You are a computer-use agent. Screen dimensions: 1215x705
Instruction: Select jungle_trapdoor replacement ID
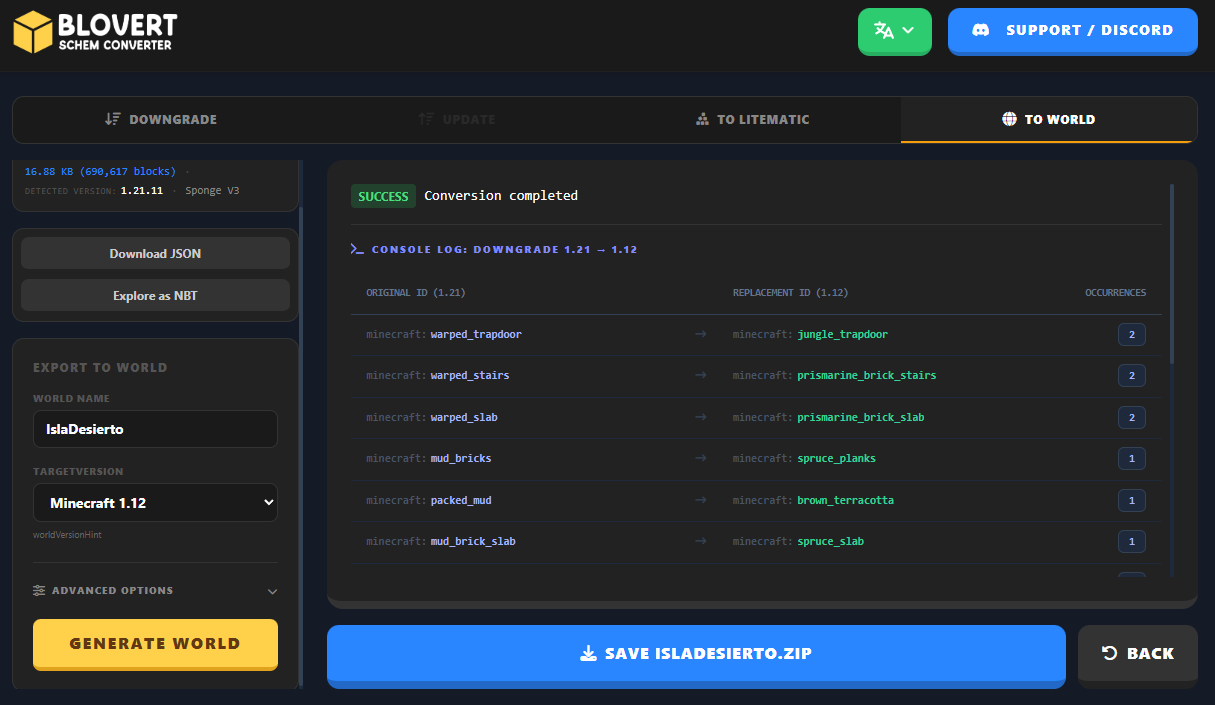pos(842,334)
